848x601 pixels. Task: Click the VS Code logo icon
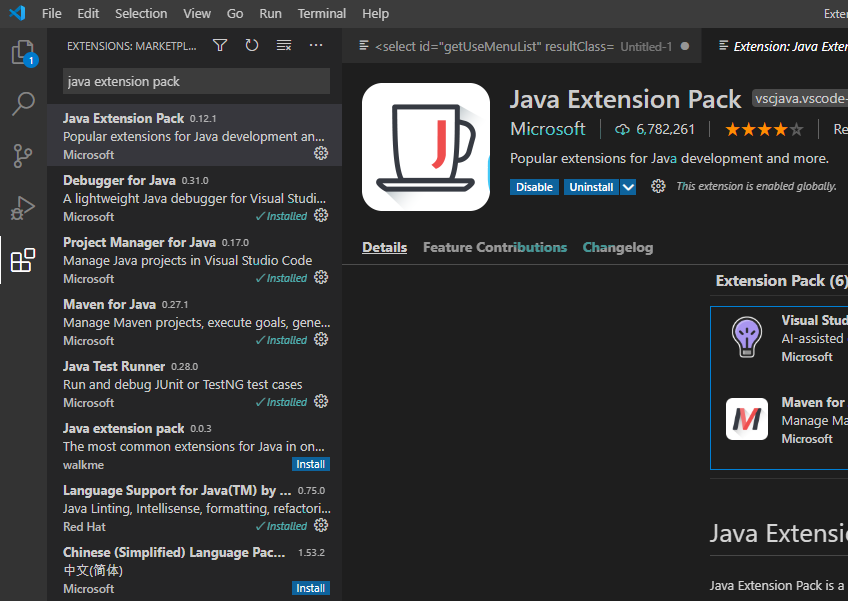[17, 13]
